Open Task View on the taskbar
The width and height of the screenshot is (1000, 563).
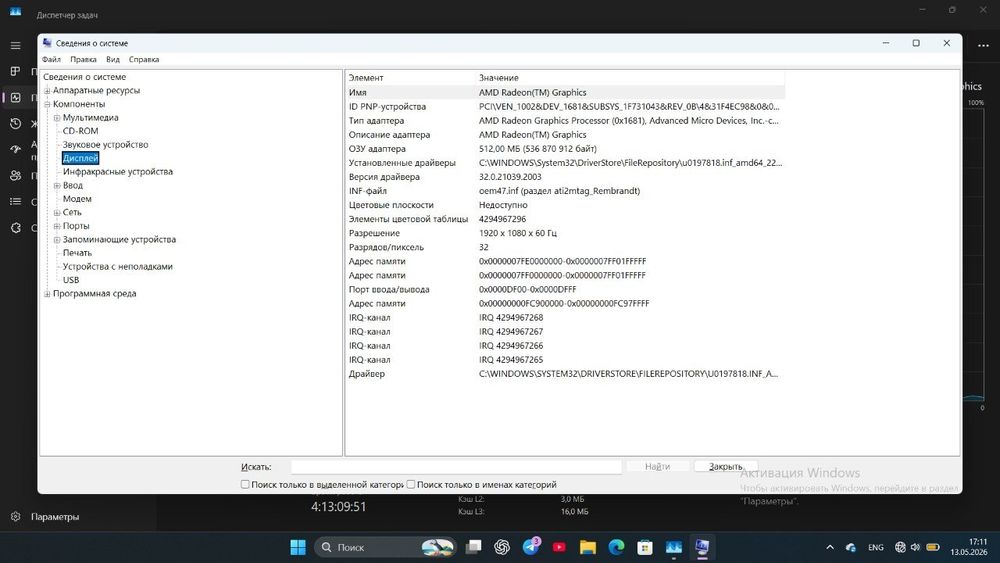coord(473,547)
